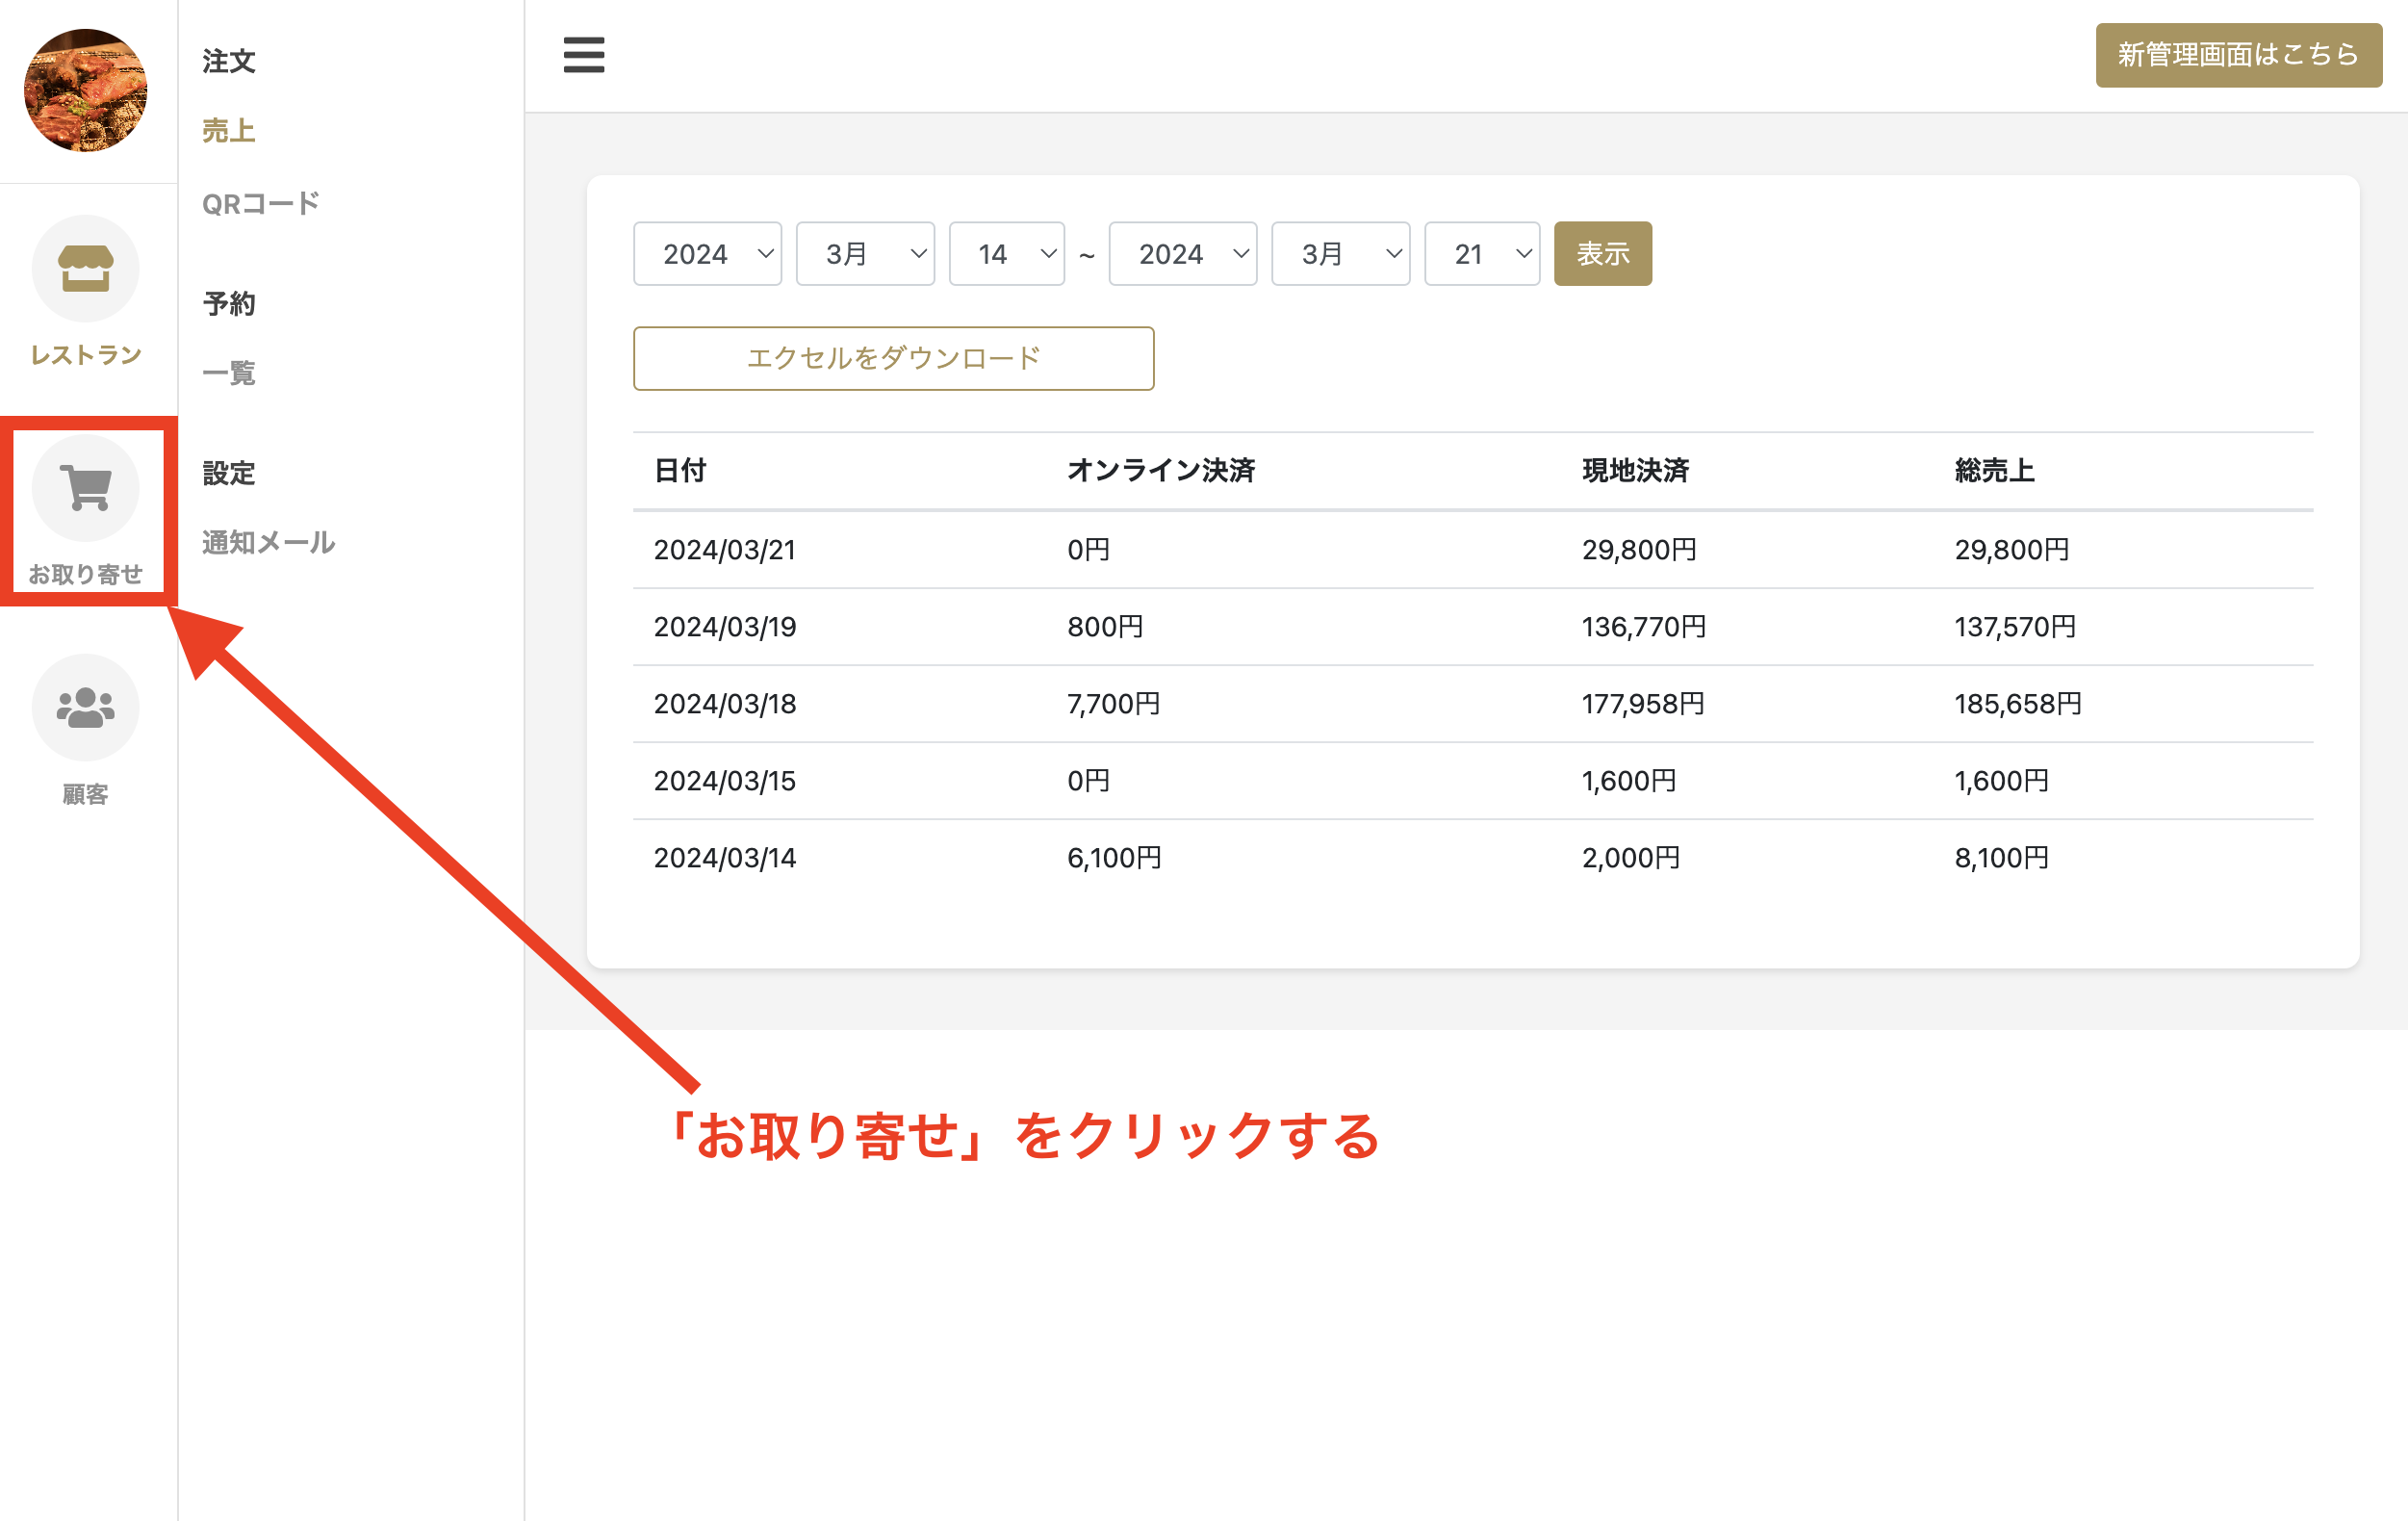Viewport: 2408px width, 1521px height.
Task: Click total sales value 137,570円
Action: 2016,626
